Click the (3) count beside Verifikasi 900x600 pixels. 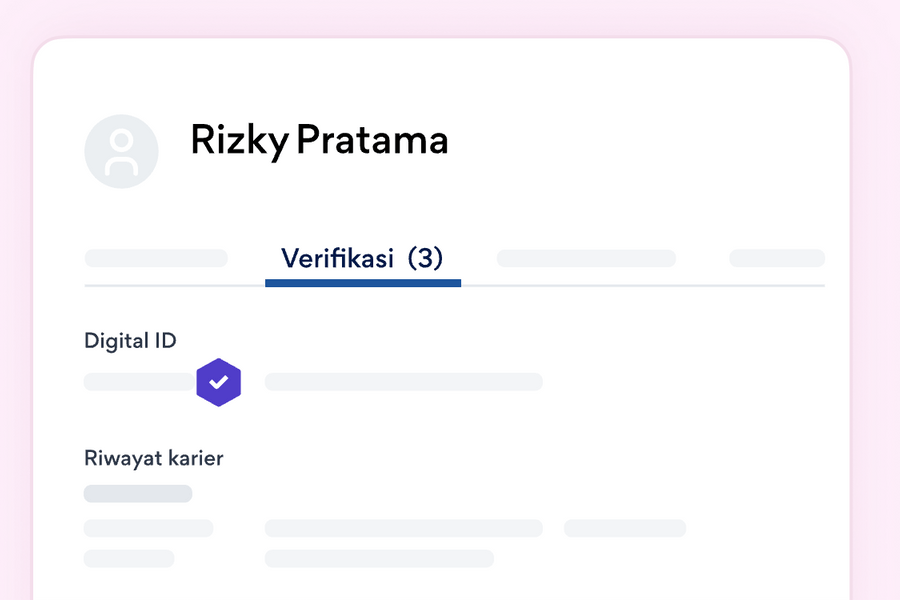click(x=425, y=258)
